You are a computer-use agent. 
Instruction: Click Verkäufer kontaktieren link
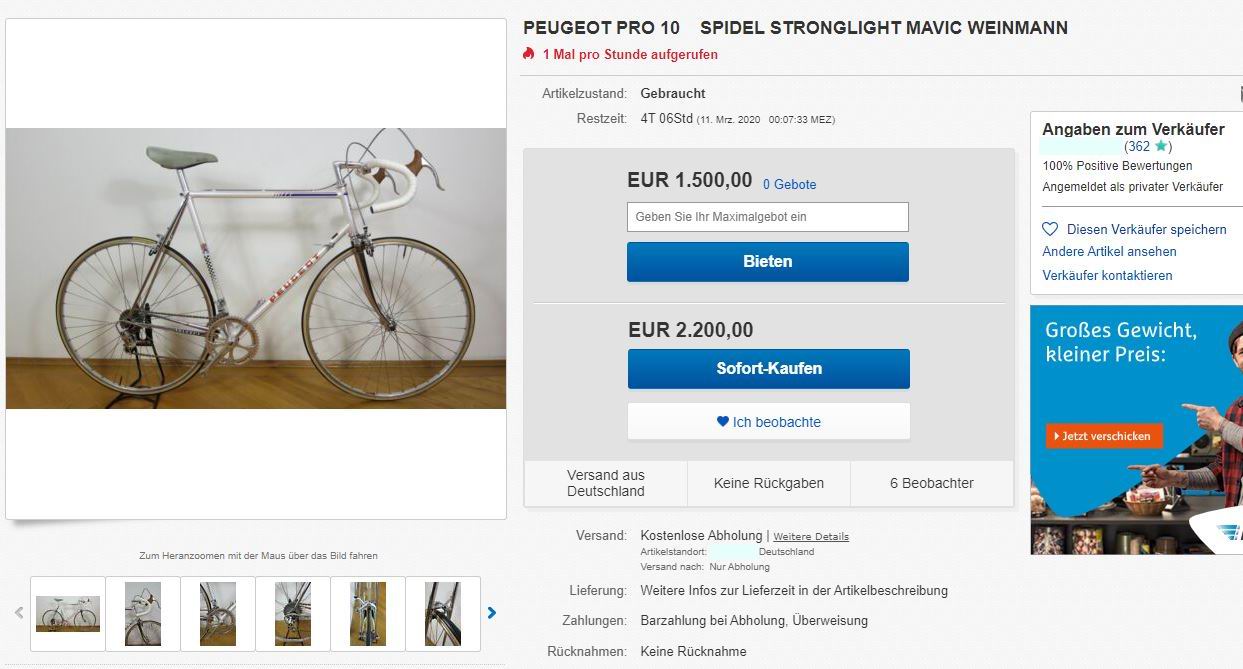pos(1107,275)
